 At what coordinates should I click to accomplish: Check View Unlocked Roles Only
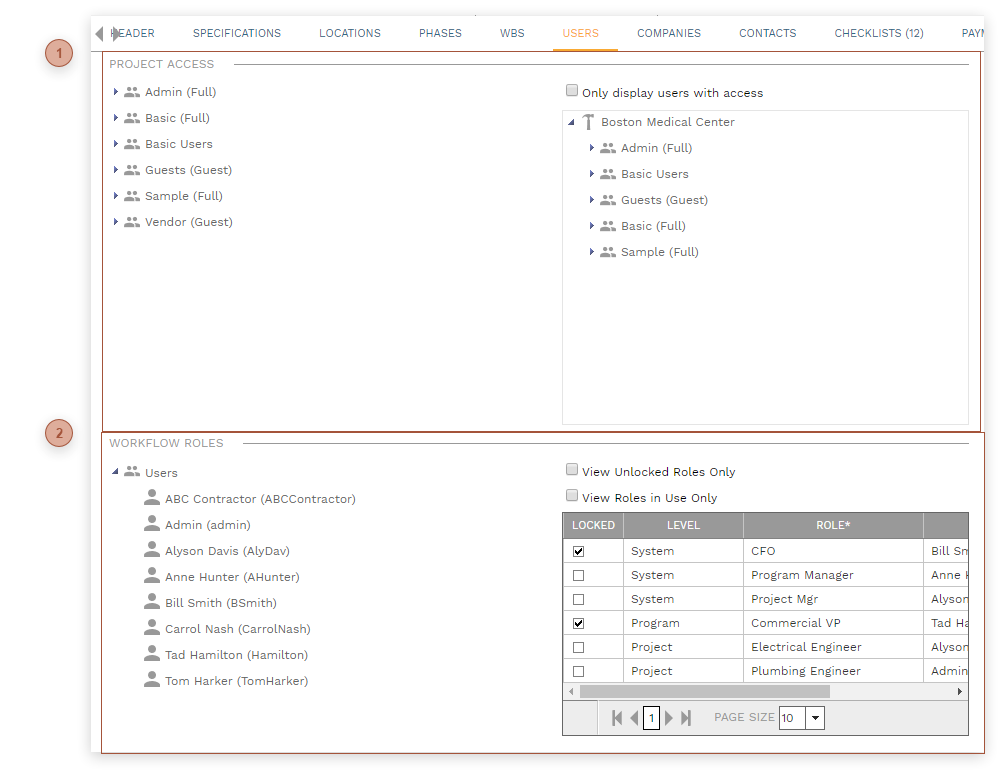click(x=572, y=469)
